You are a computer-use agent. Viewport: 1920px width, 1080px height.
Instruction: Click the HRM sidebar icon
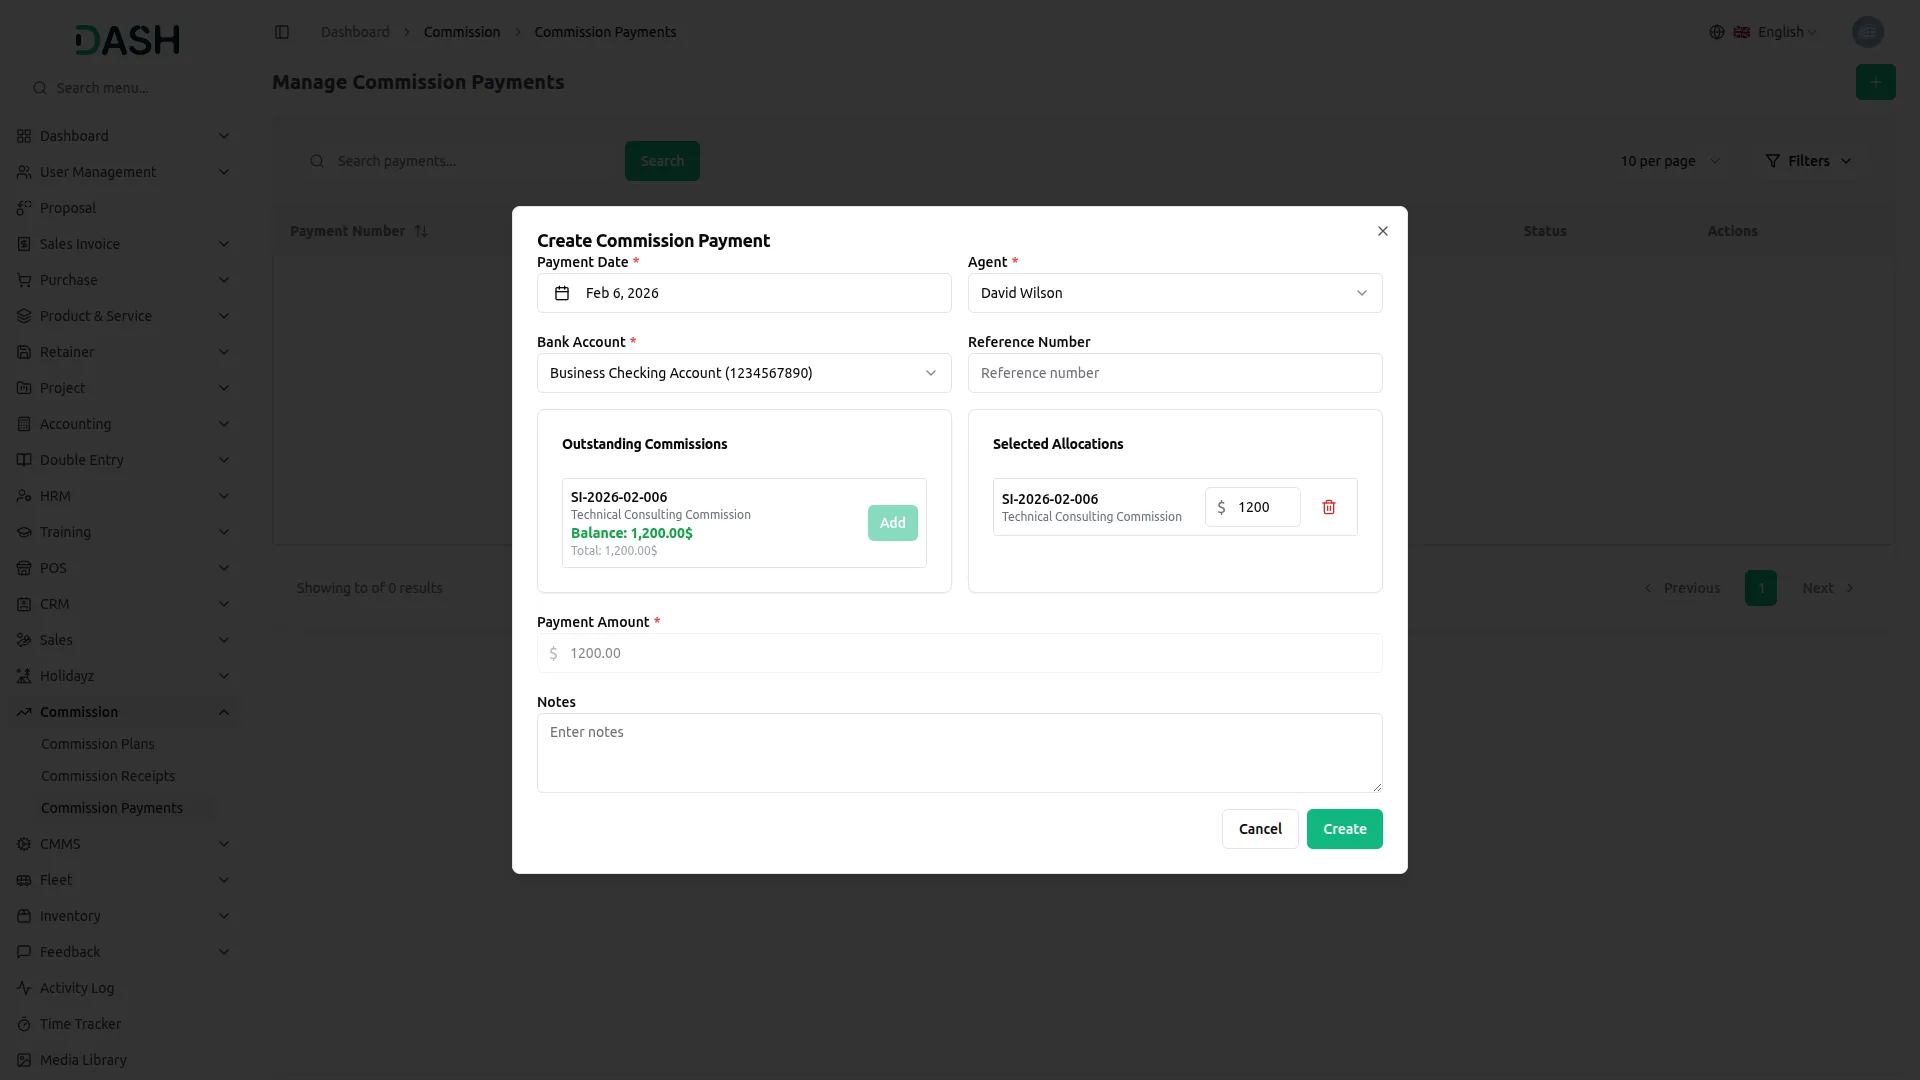click(24, 496)
